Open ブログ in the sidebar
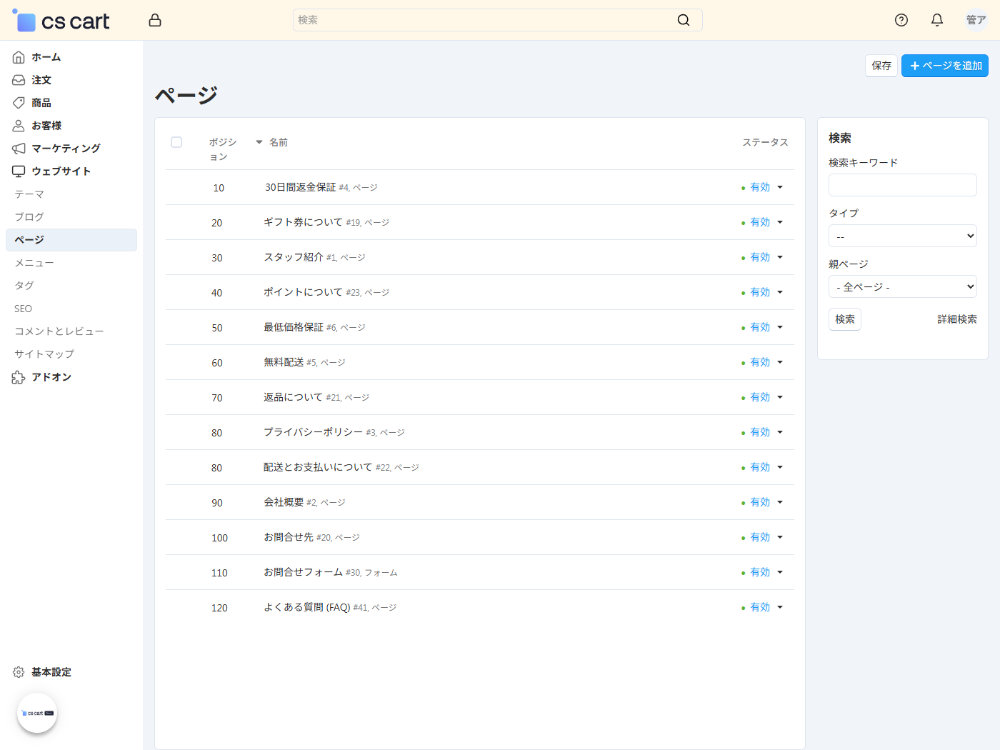The width and height of the screenshot is (1000, 750). click(x=29, y=217)
